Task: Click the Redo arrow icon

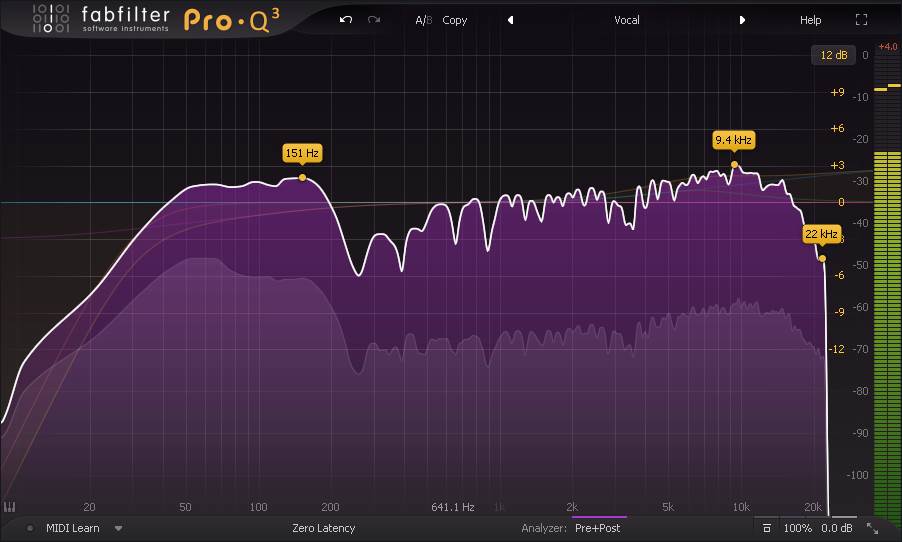Action: 374,20
